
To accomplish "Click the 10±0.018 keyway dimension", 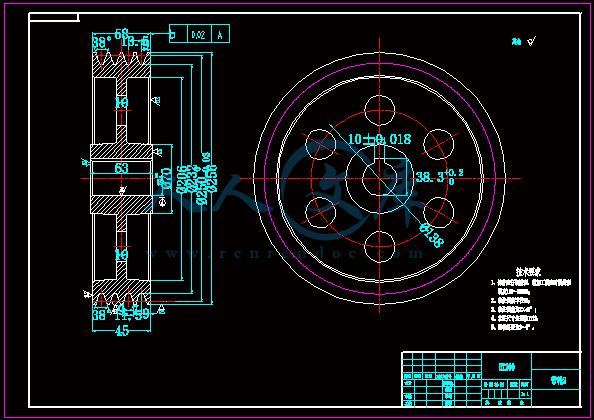I will (379, 139).
